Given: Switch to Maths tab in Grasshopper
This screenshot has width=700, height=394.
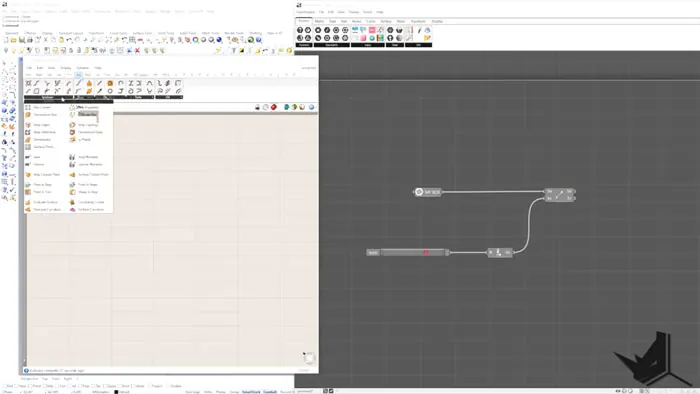Looking at the screenshot, I should coord(319,21).
